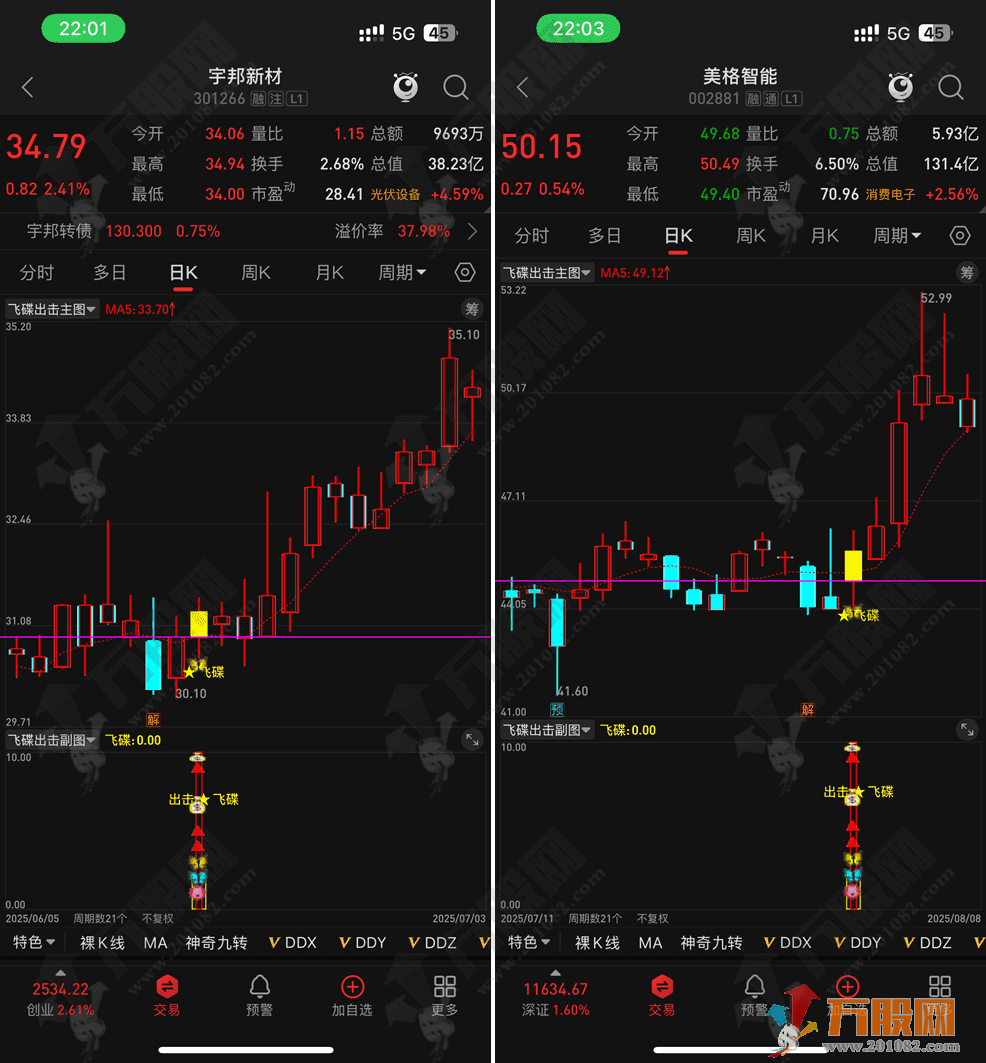The image size is (986, 1063).
Task: Tap the 筹 chip-distribution icon on 美格智能 chart
Action: click(x=967, y=273)
